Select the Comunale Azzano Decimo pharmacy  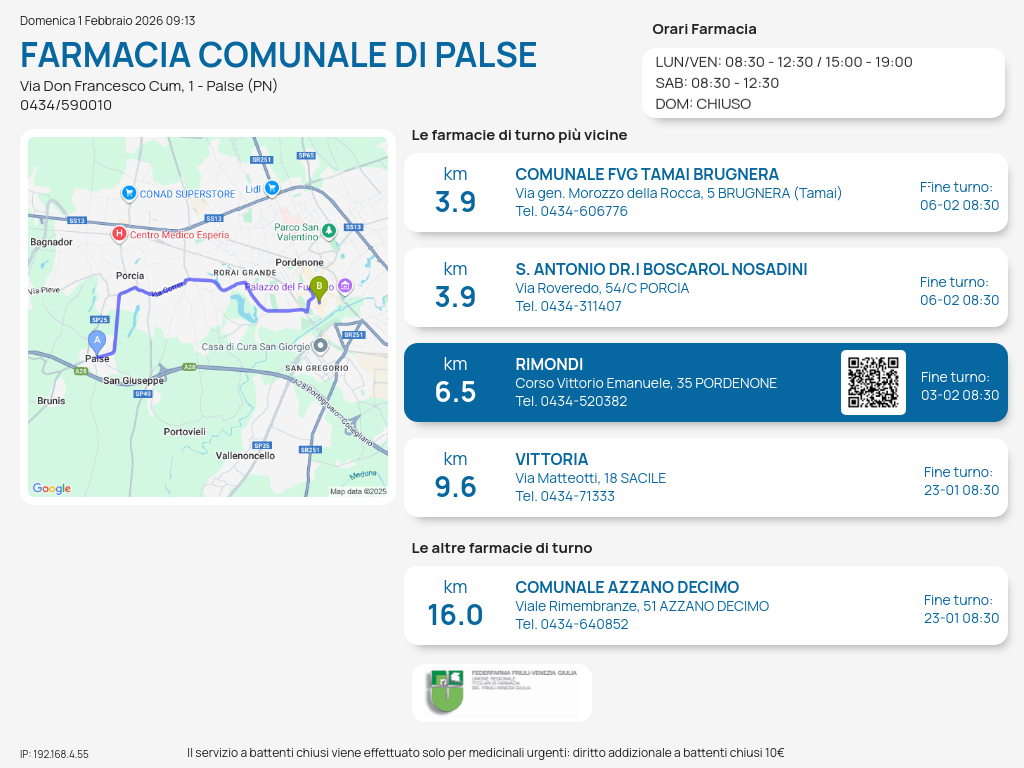coord(626,587)
